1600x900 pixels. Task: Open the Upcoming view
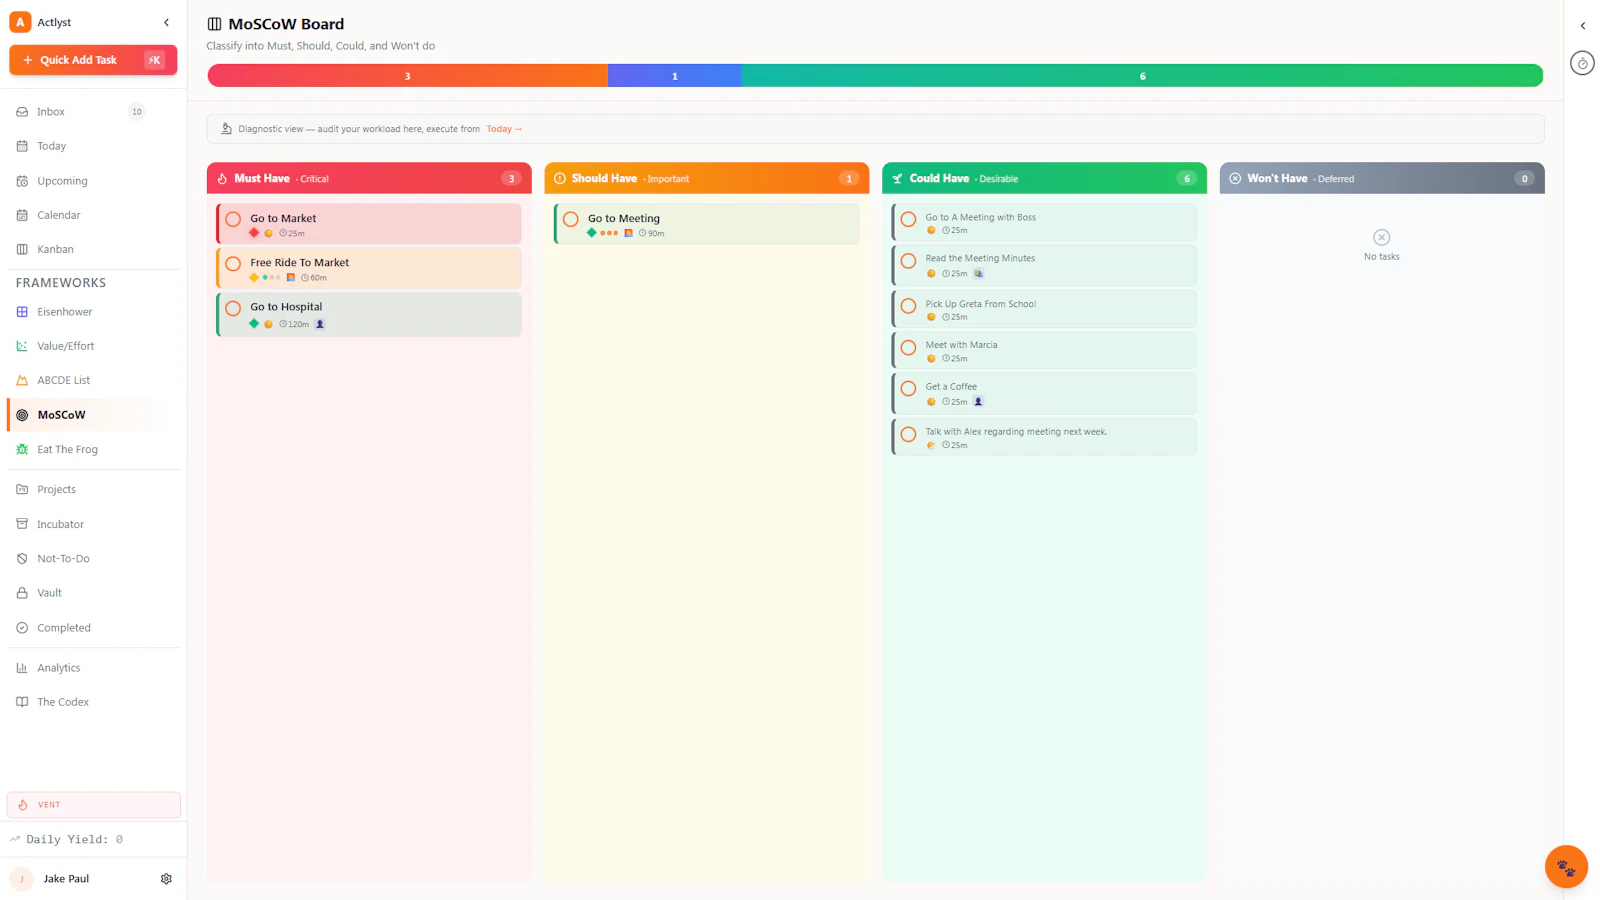coord(93,181)
